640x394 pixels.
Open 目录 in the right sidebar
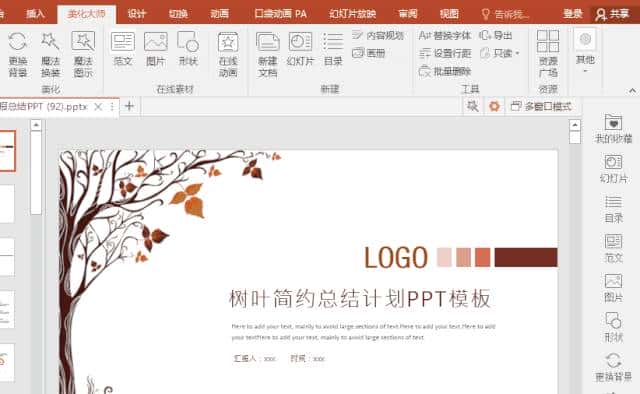[613, 209]
